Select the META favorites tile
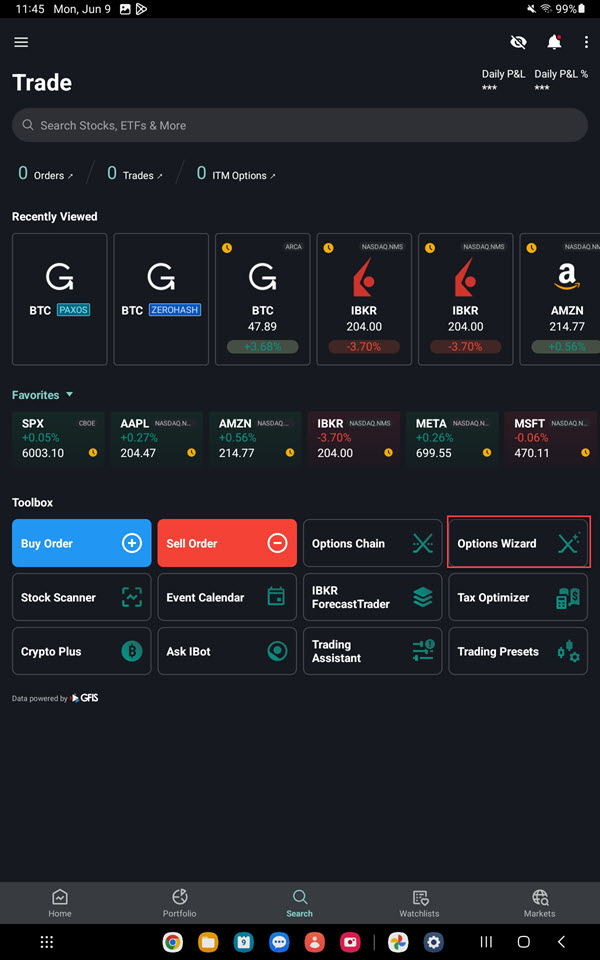Image resolution: width=600 pixels, height=960 pixels. pyautogui.click(x=452, y=439)
